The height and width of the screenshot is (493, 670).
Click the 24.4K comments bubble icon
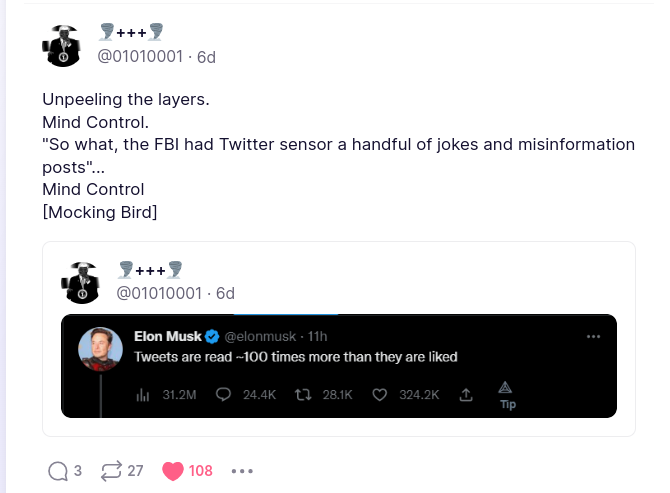(223, 395)
